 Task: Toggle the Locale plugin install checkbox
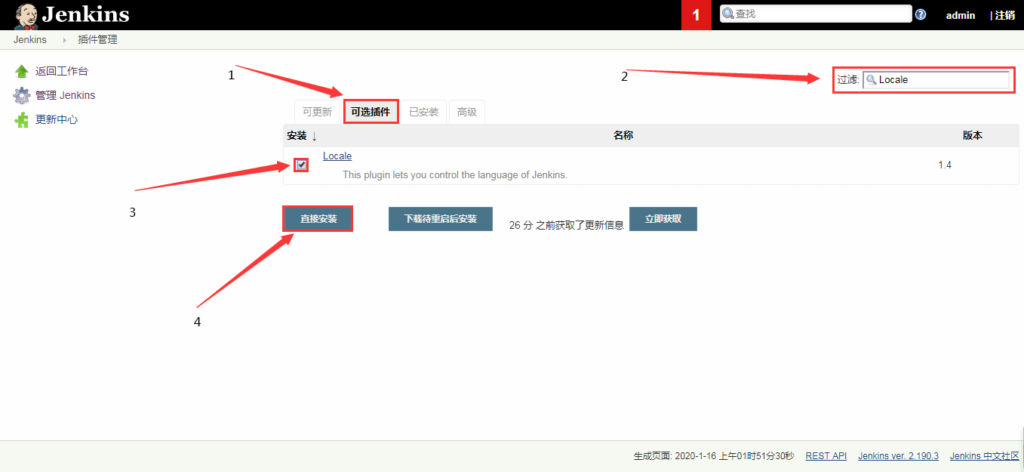(x=301, y=165)
